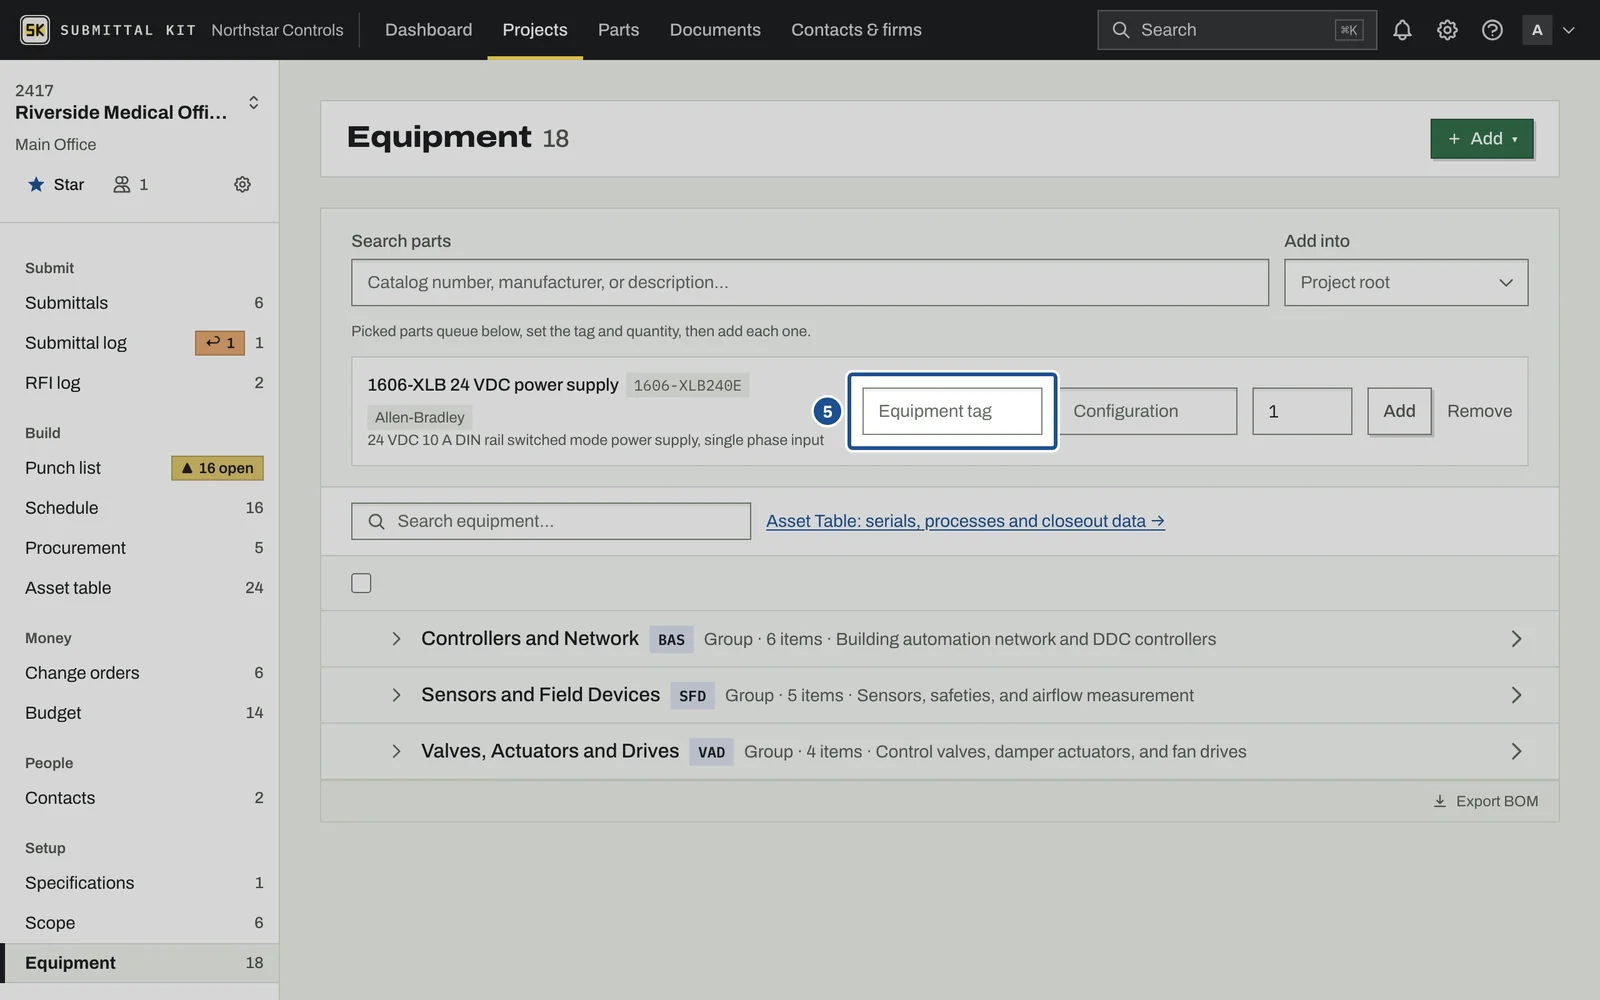Open the Documents tab
This screenshot has width=1600, height=1000.
click(715, 30)
